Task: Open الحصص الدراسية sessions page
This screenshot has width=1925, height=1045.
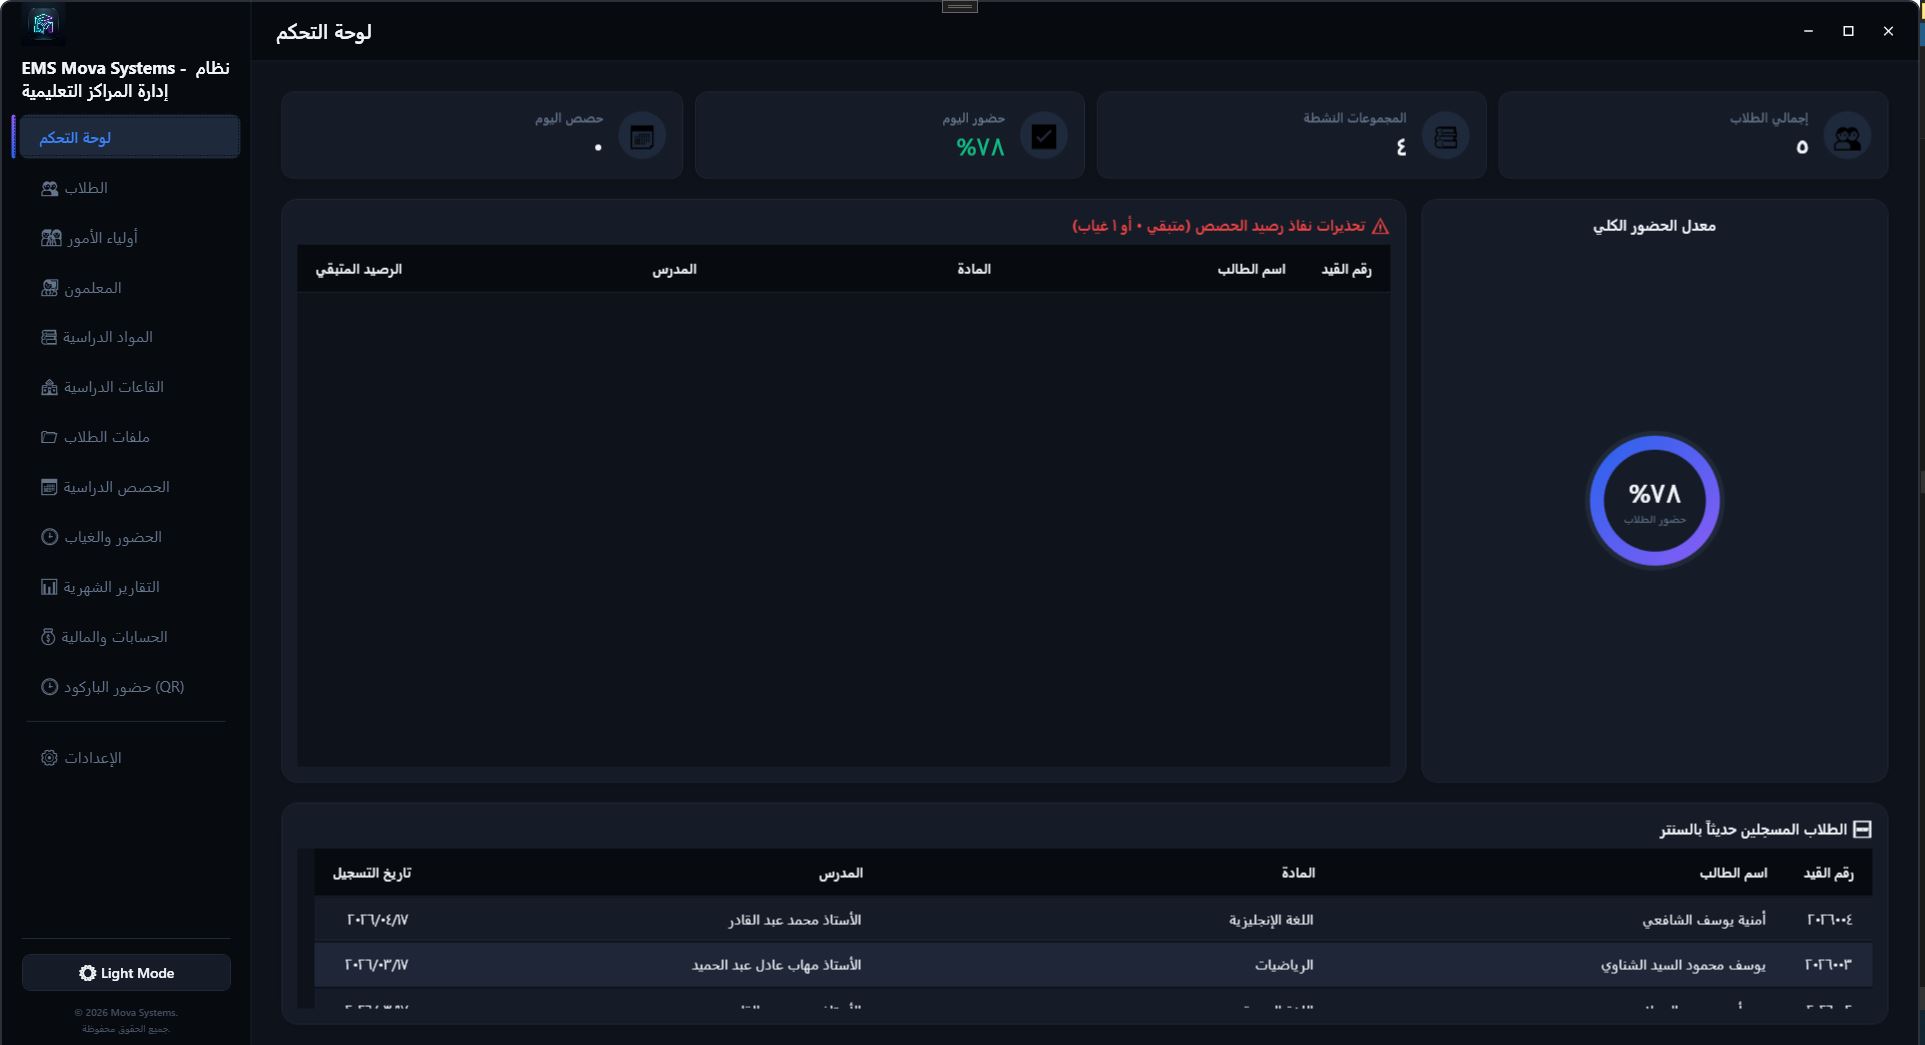Action: (128, 487)
